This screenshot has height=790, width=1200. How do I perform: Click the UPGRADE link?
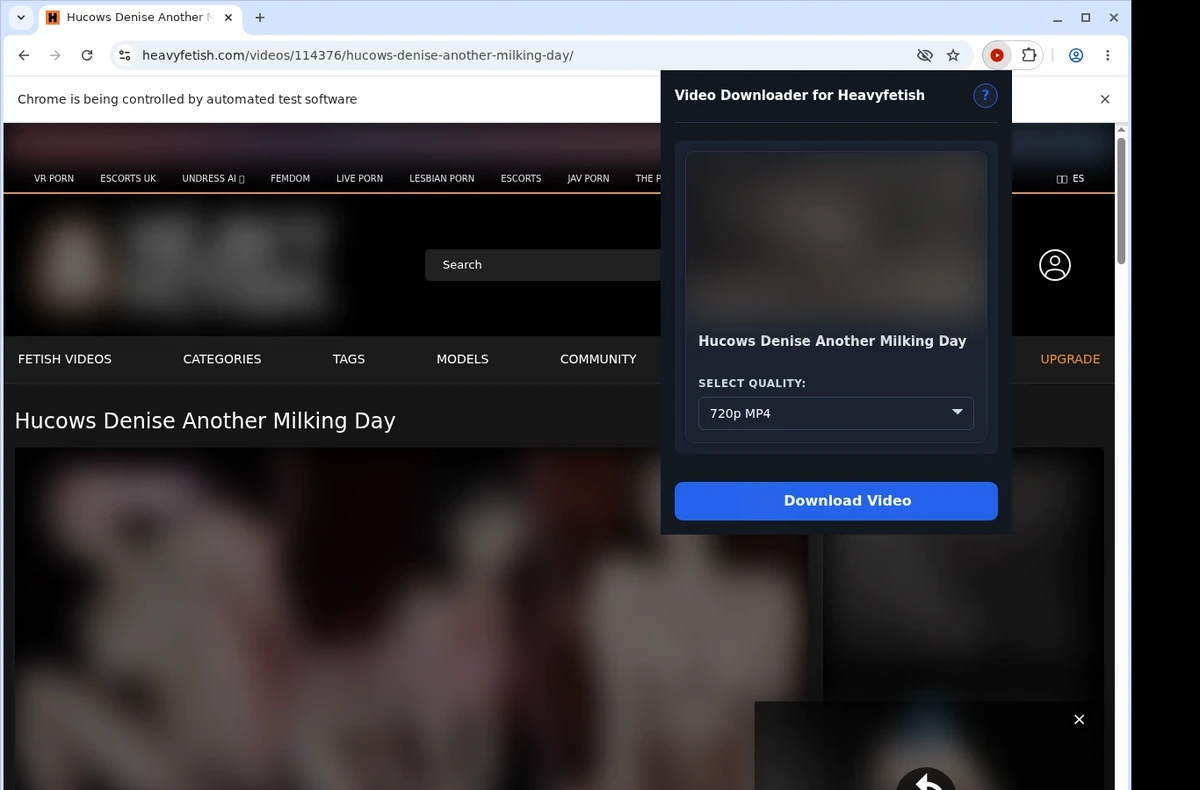1070,359
